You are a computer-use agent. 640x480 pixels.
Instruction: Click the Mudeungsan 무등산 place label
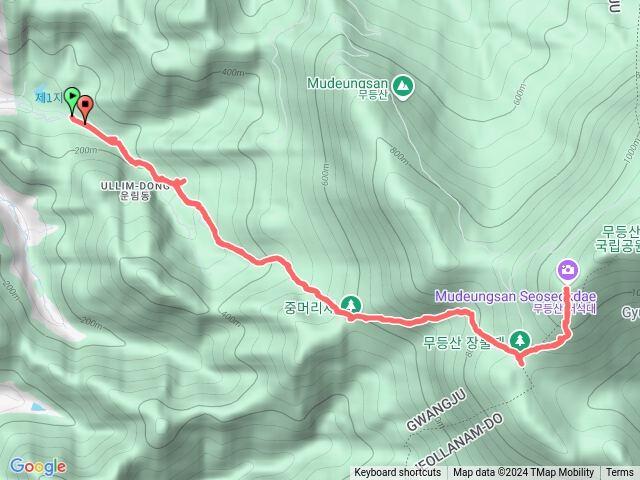coord(347,88)
